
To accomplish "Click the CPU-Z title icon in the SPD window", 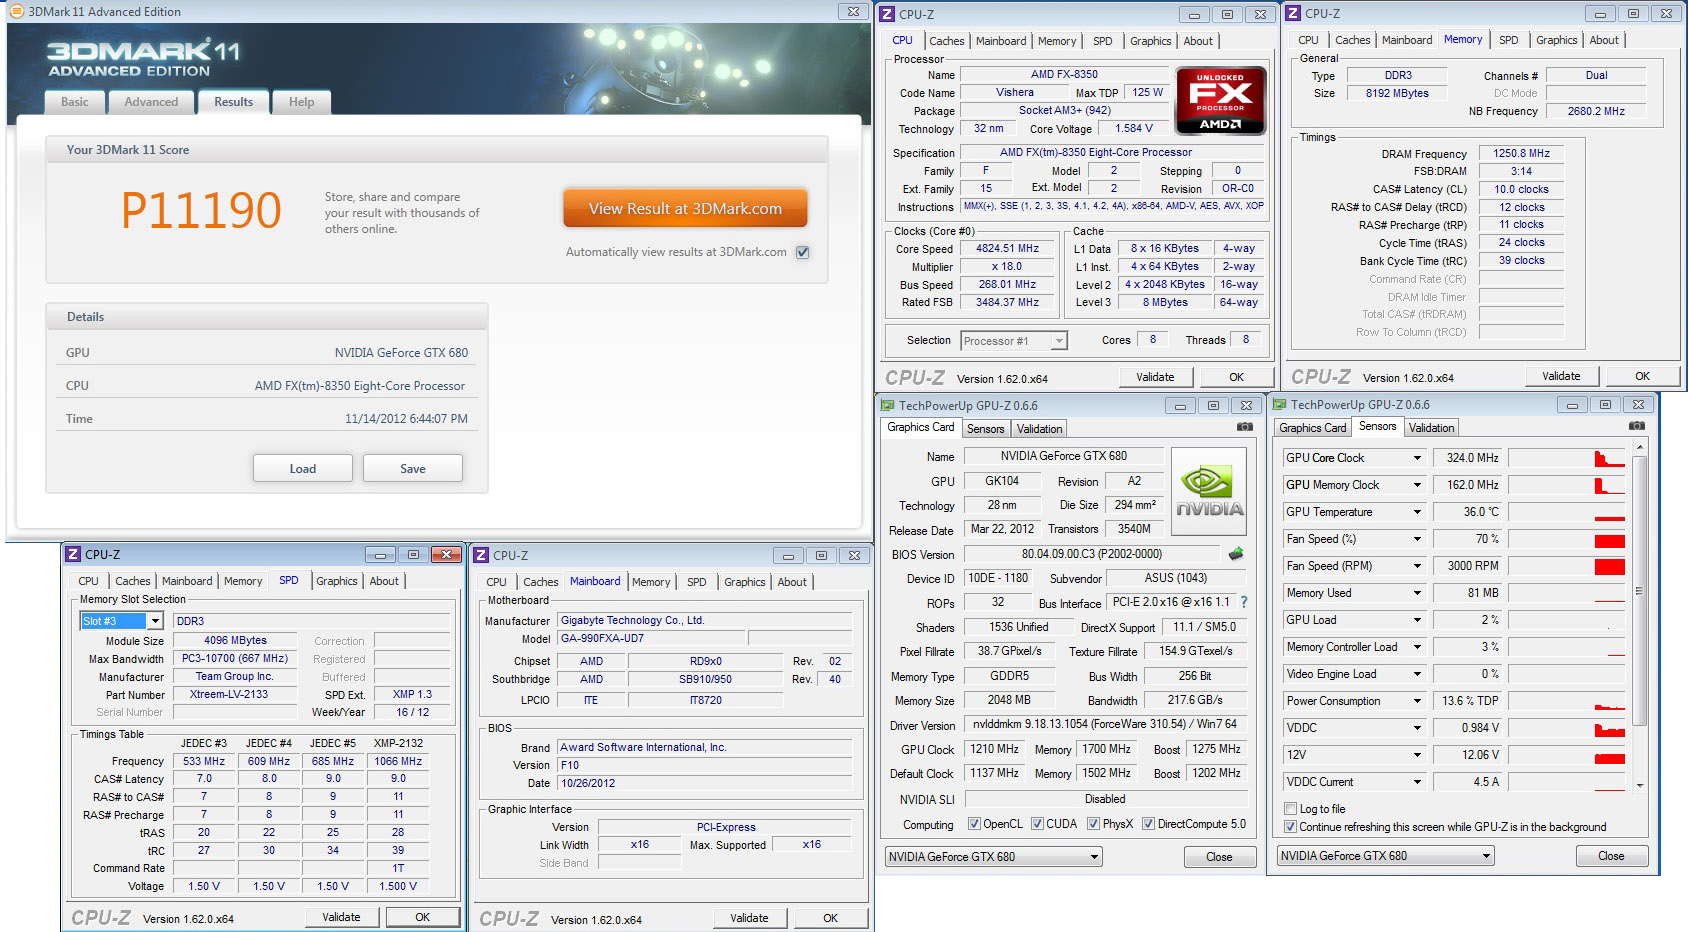I will click(x=73, y=554).
